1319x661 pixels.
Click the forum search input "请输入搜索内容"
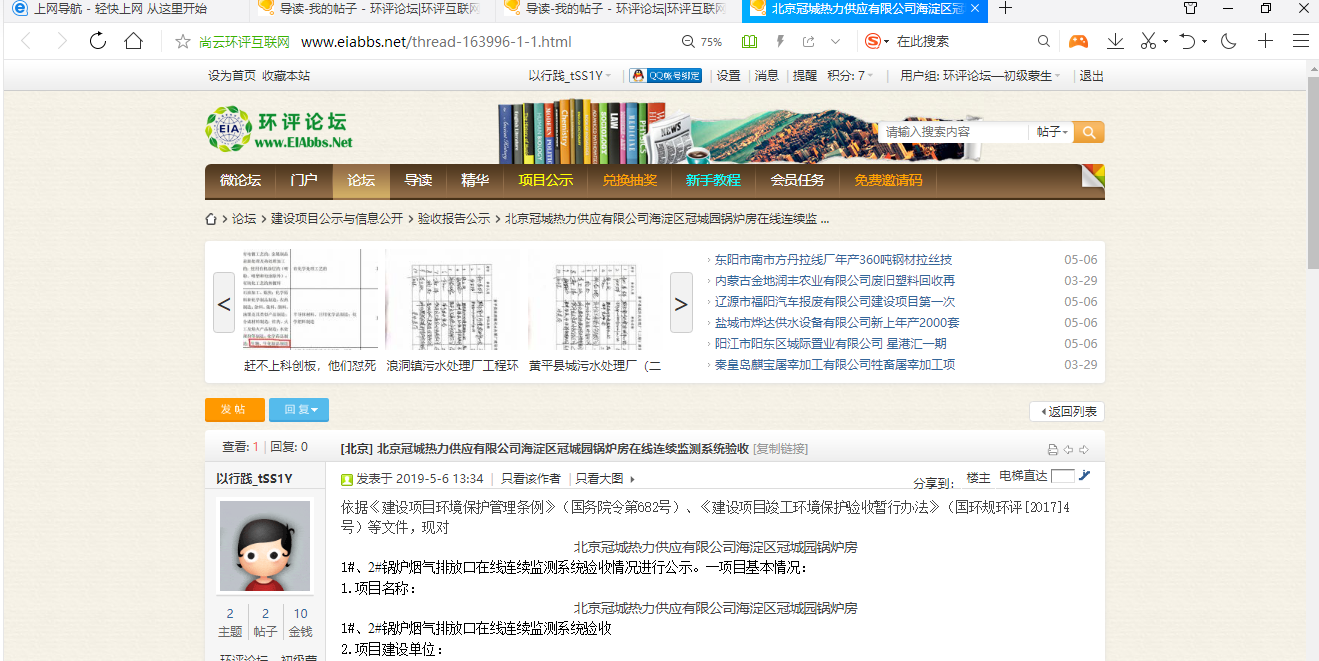(x=953, y=132)
